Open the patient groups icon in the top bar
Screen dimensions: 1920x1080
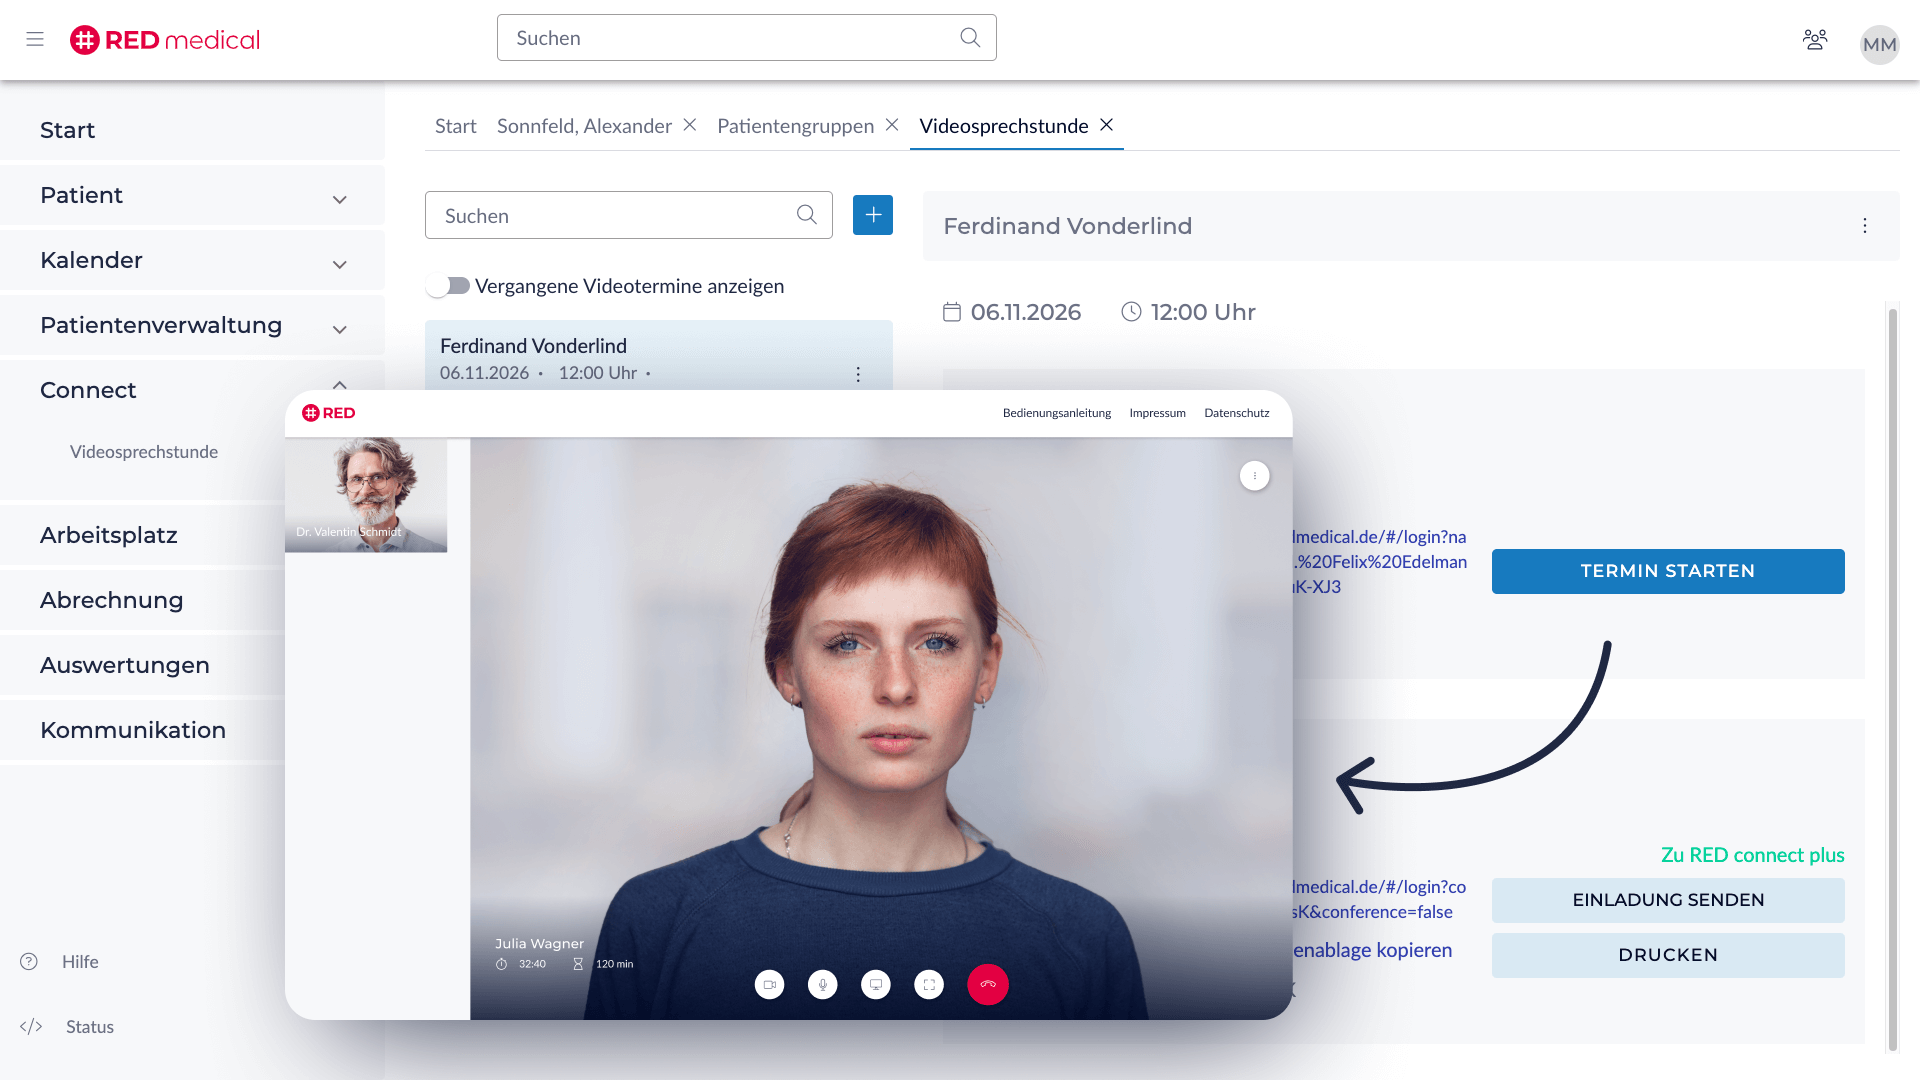pyautogui.click(x=1815, y=38)
